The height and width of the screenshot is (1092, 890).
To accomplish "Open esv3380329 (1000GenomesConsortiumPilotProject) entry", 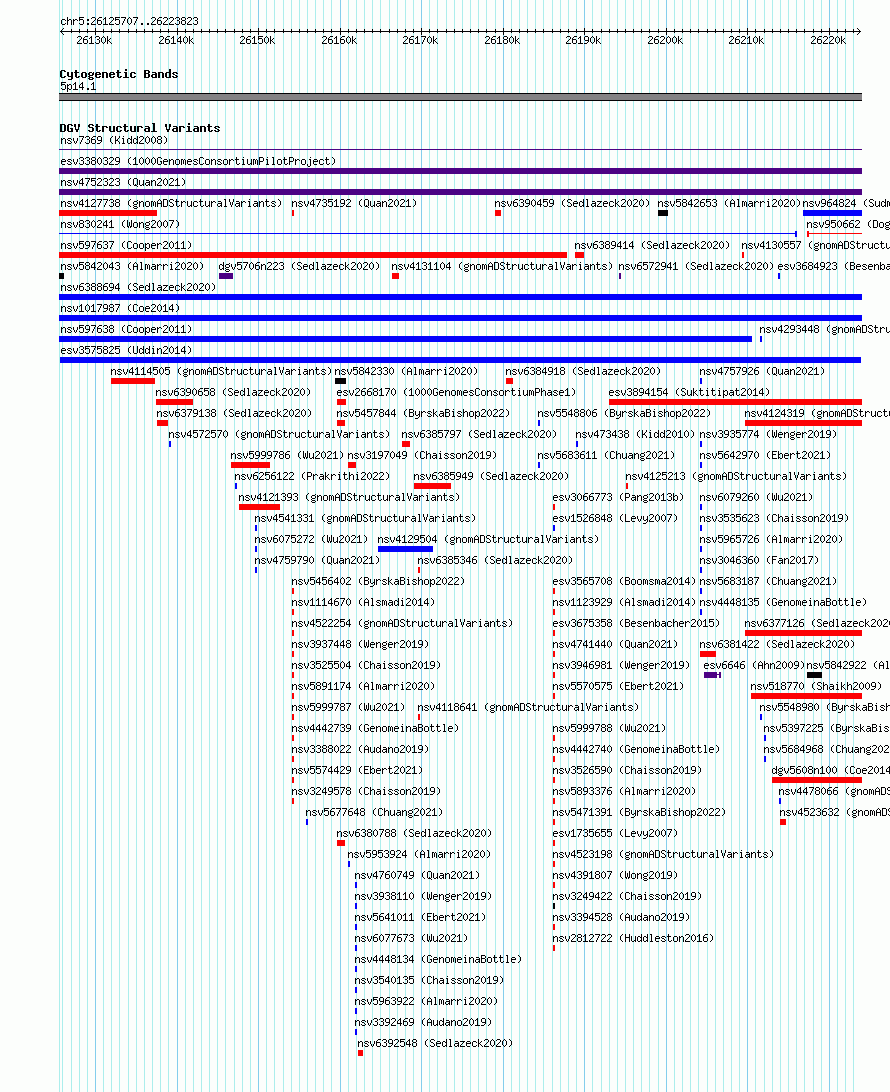I will [198, 161].
